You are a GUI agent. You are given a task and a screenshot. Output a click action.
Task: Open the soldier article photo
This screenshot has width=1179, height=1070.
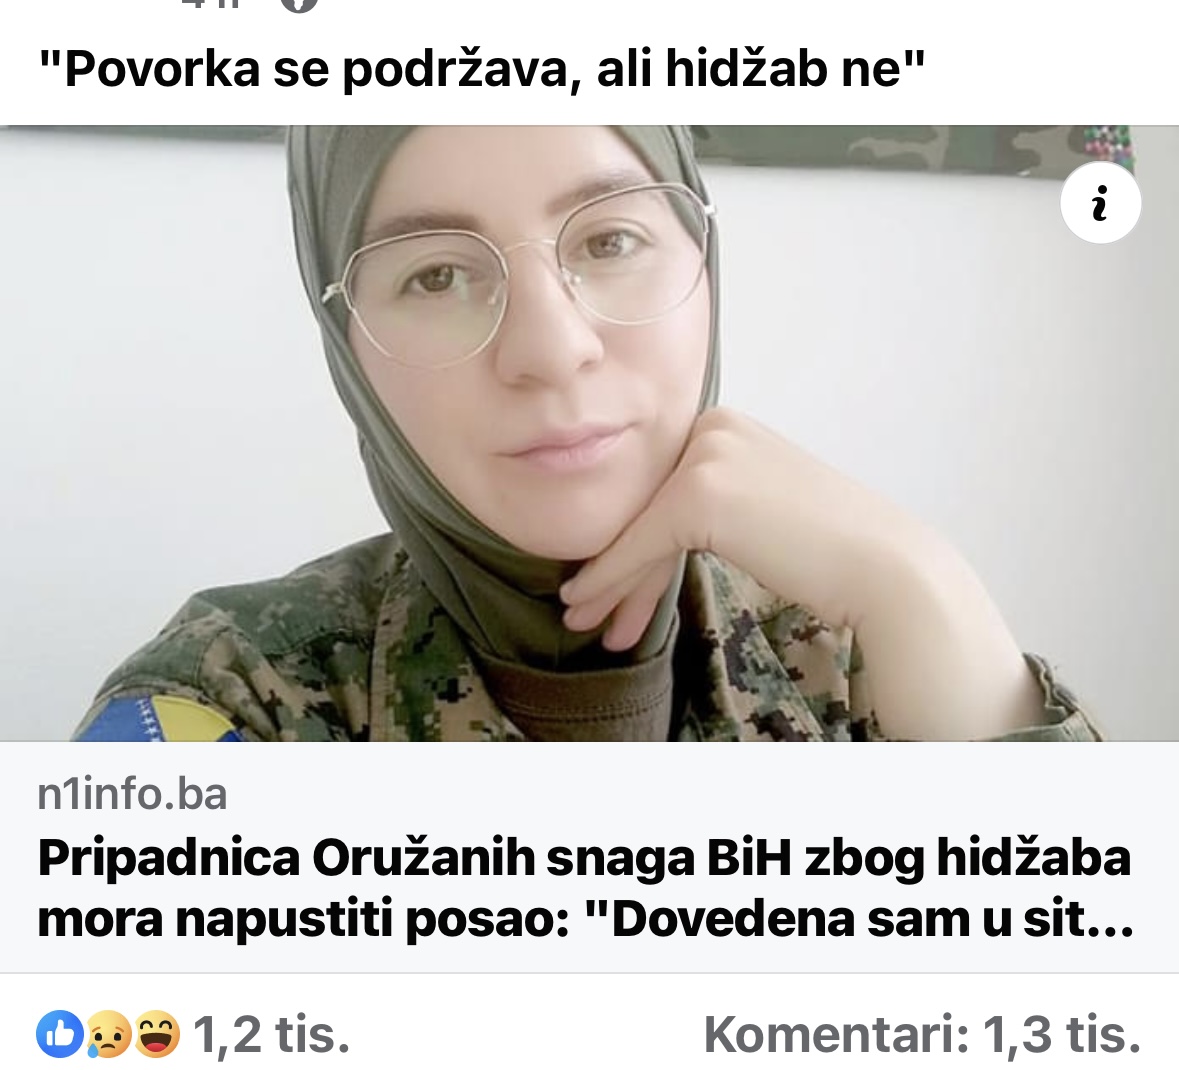[x=590, y=433]
